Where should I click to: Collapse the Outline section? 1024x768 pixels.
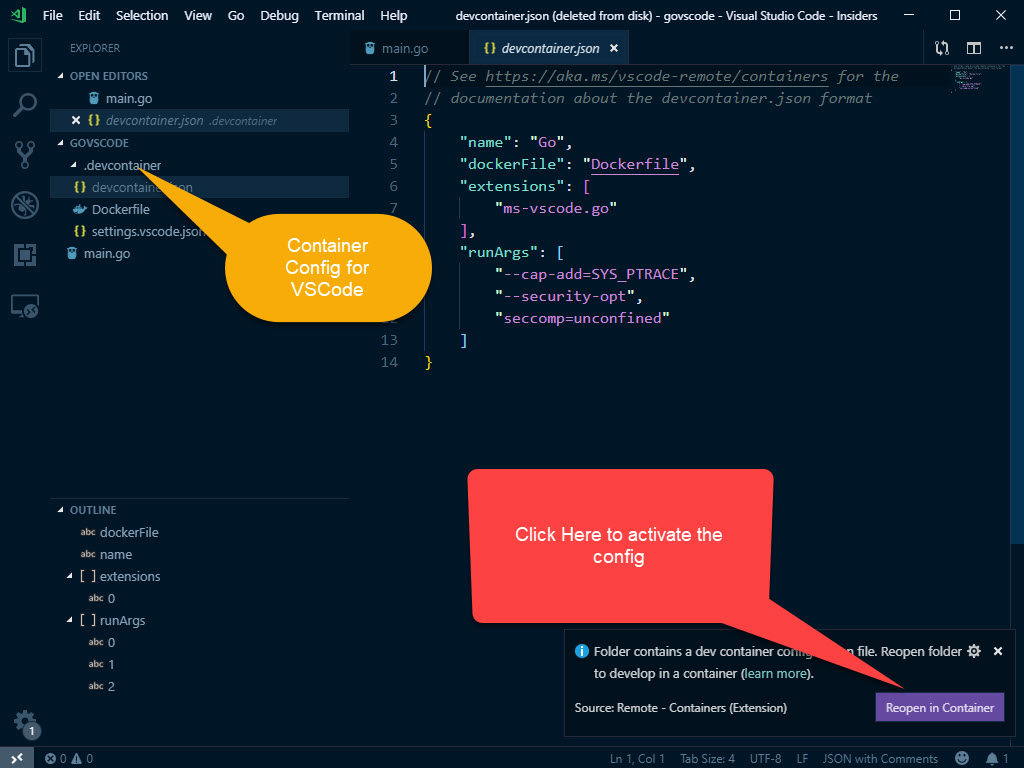61,510
